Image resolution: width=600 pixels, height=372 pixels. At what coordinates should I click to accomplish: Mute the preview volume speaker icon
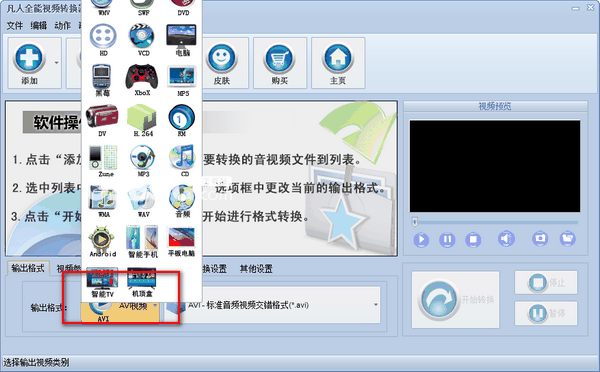pyautogui.click(x=506, y=239)
